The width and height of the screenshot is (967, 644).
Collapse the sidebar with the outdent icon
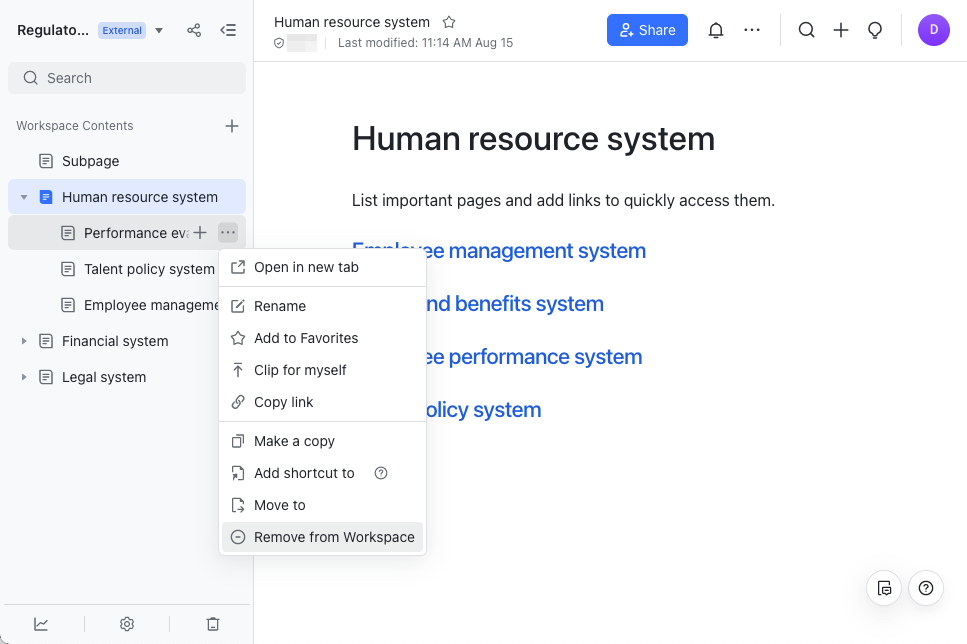coord(228,30)
